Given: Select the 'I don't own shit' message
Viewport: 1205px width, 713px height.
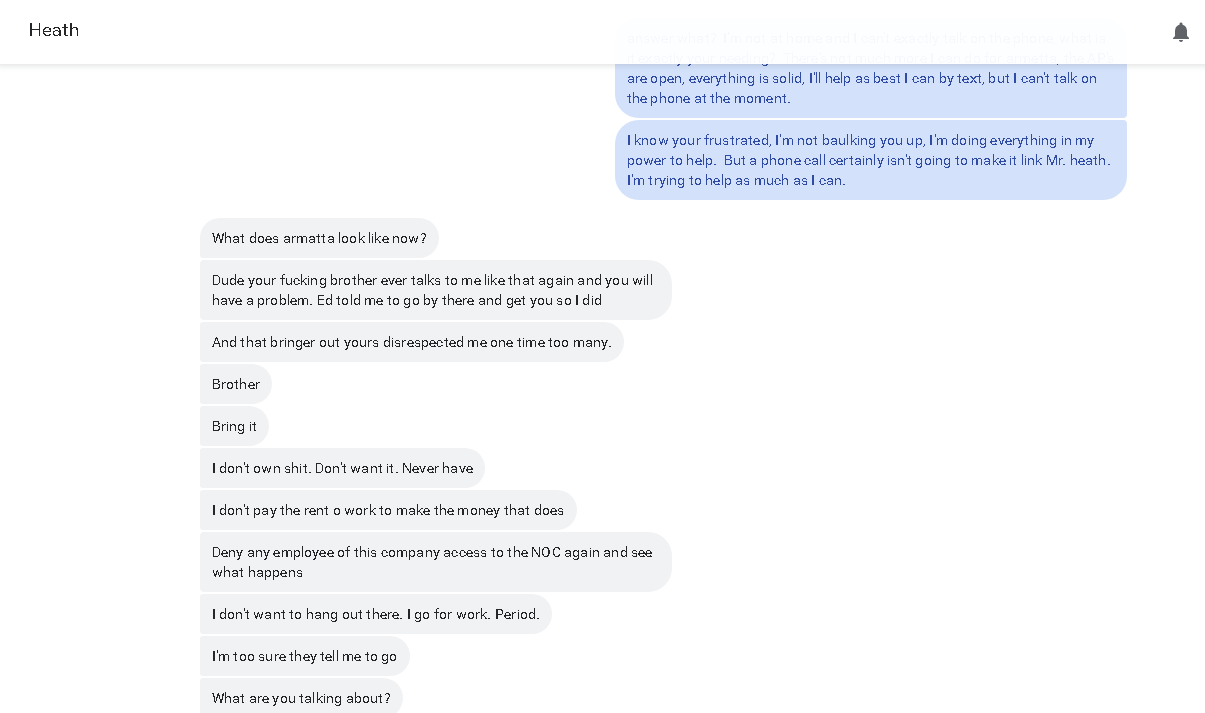Looking at the screenshot, I should point(342,468).
